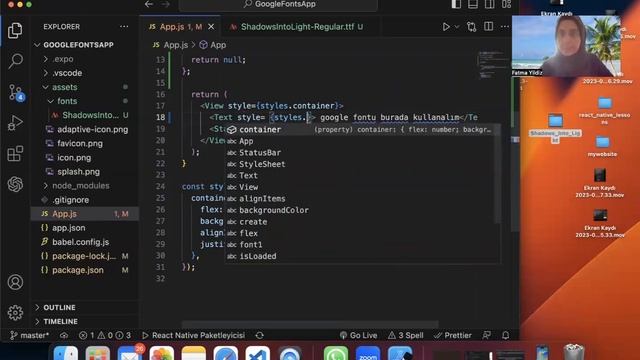Click Prettier status item
The image size is (640, 360).
click(453, 335)
